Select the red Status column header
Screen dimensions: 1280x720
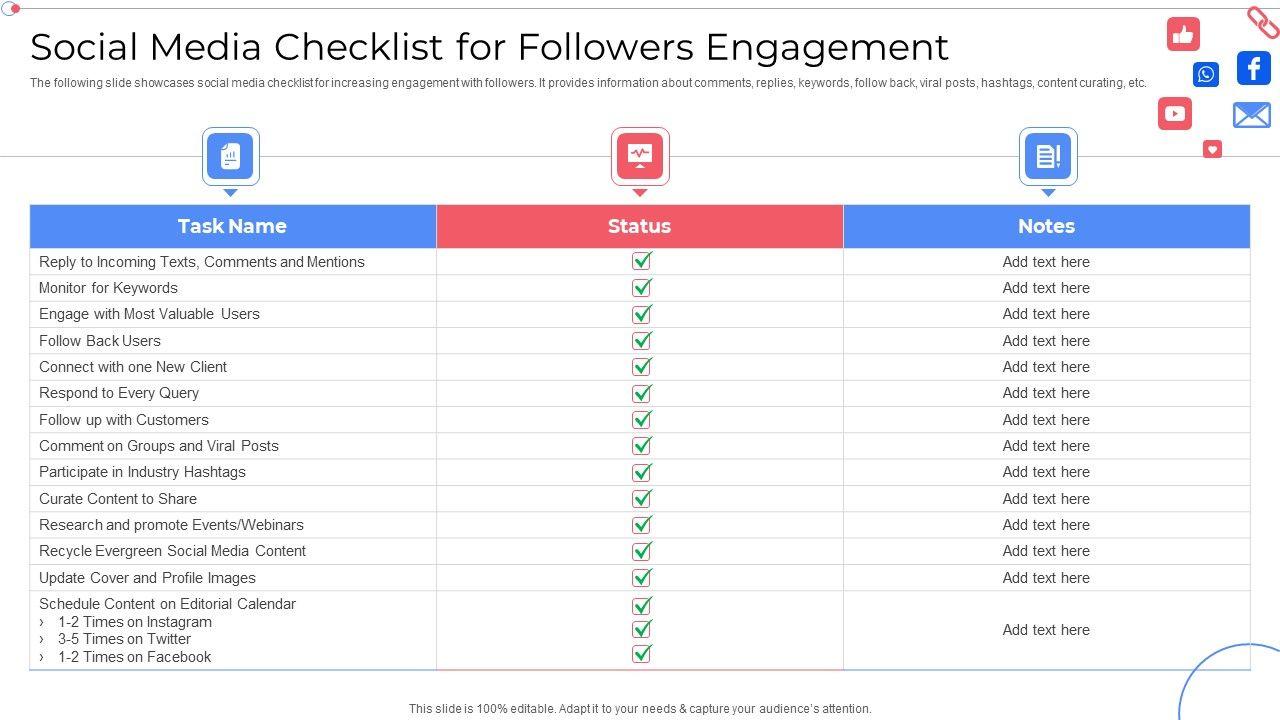(x=640, y=226)
